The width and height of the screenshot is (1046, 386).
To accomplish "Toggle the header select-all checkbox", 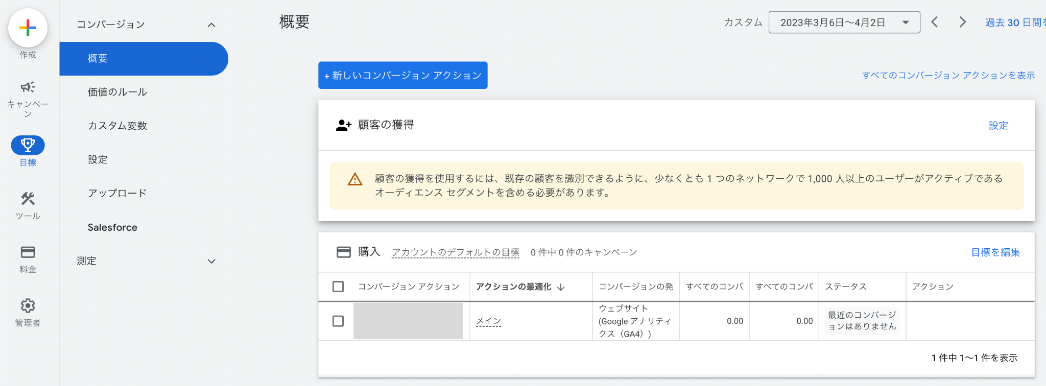I will pos(338,287).
